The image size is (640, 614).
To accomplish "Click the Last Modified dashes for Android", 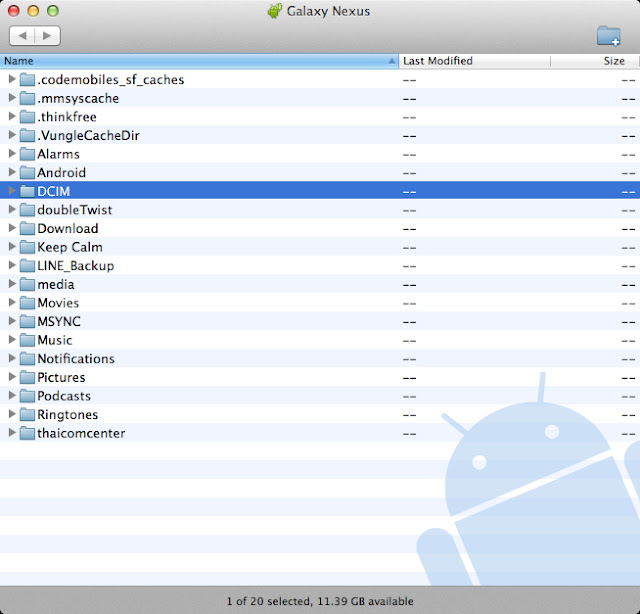I will tap(409, 173).
